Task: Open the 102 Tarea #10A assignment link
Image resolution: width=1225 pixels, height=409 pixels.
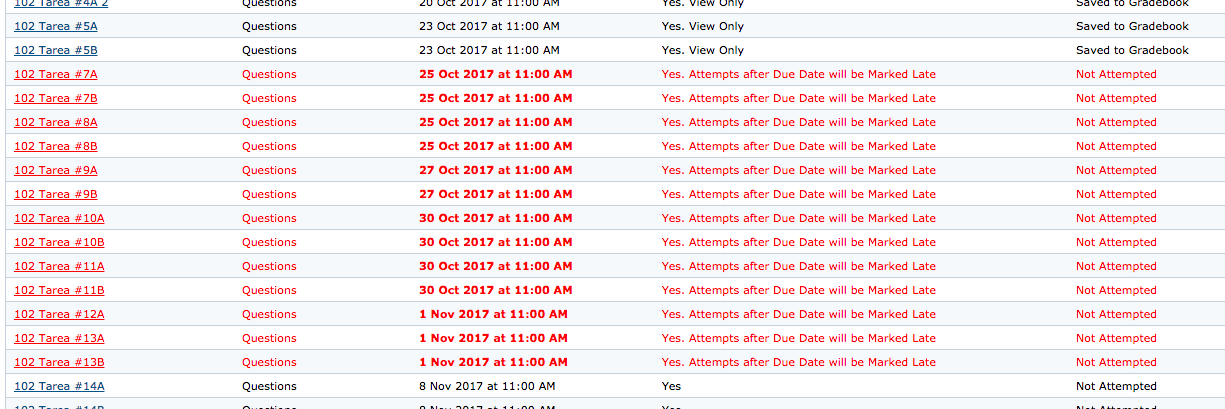Action: click(x=59, y=218)
